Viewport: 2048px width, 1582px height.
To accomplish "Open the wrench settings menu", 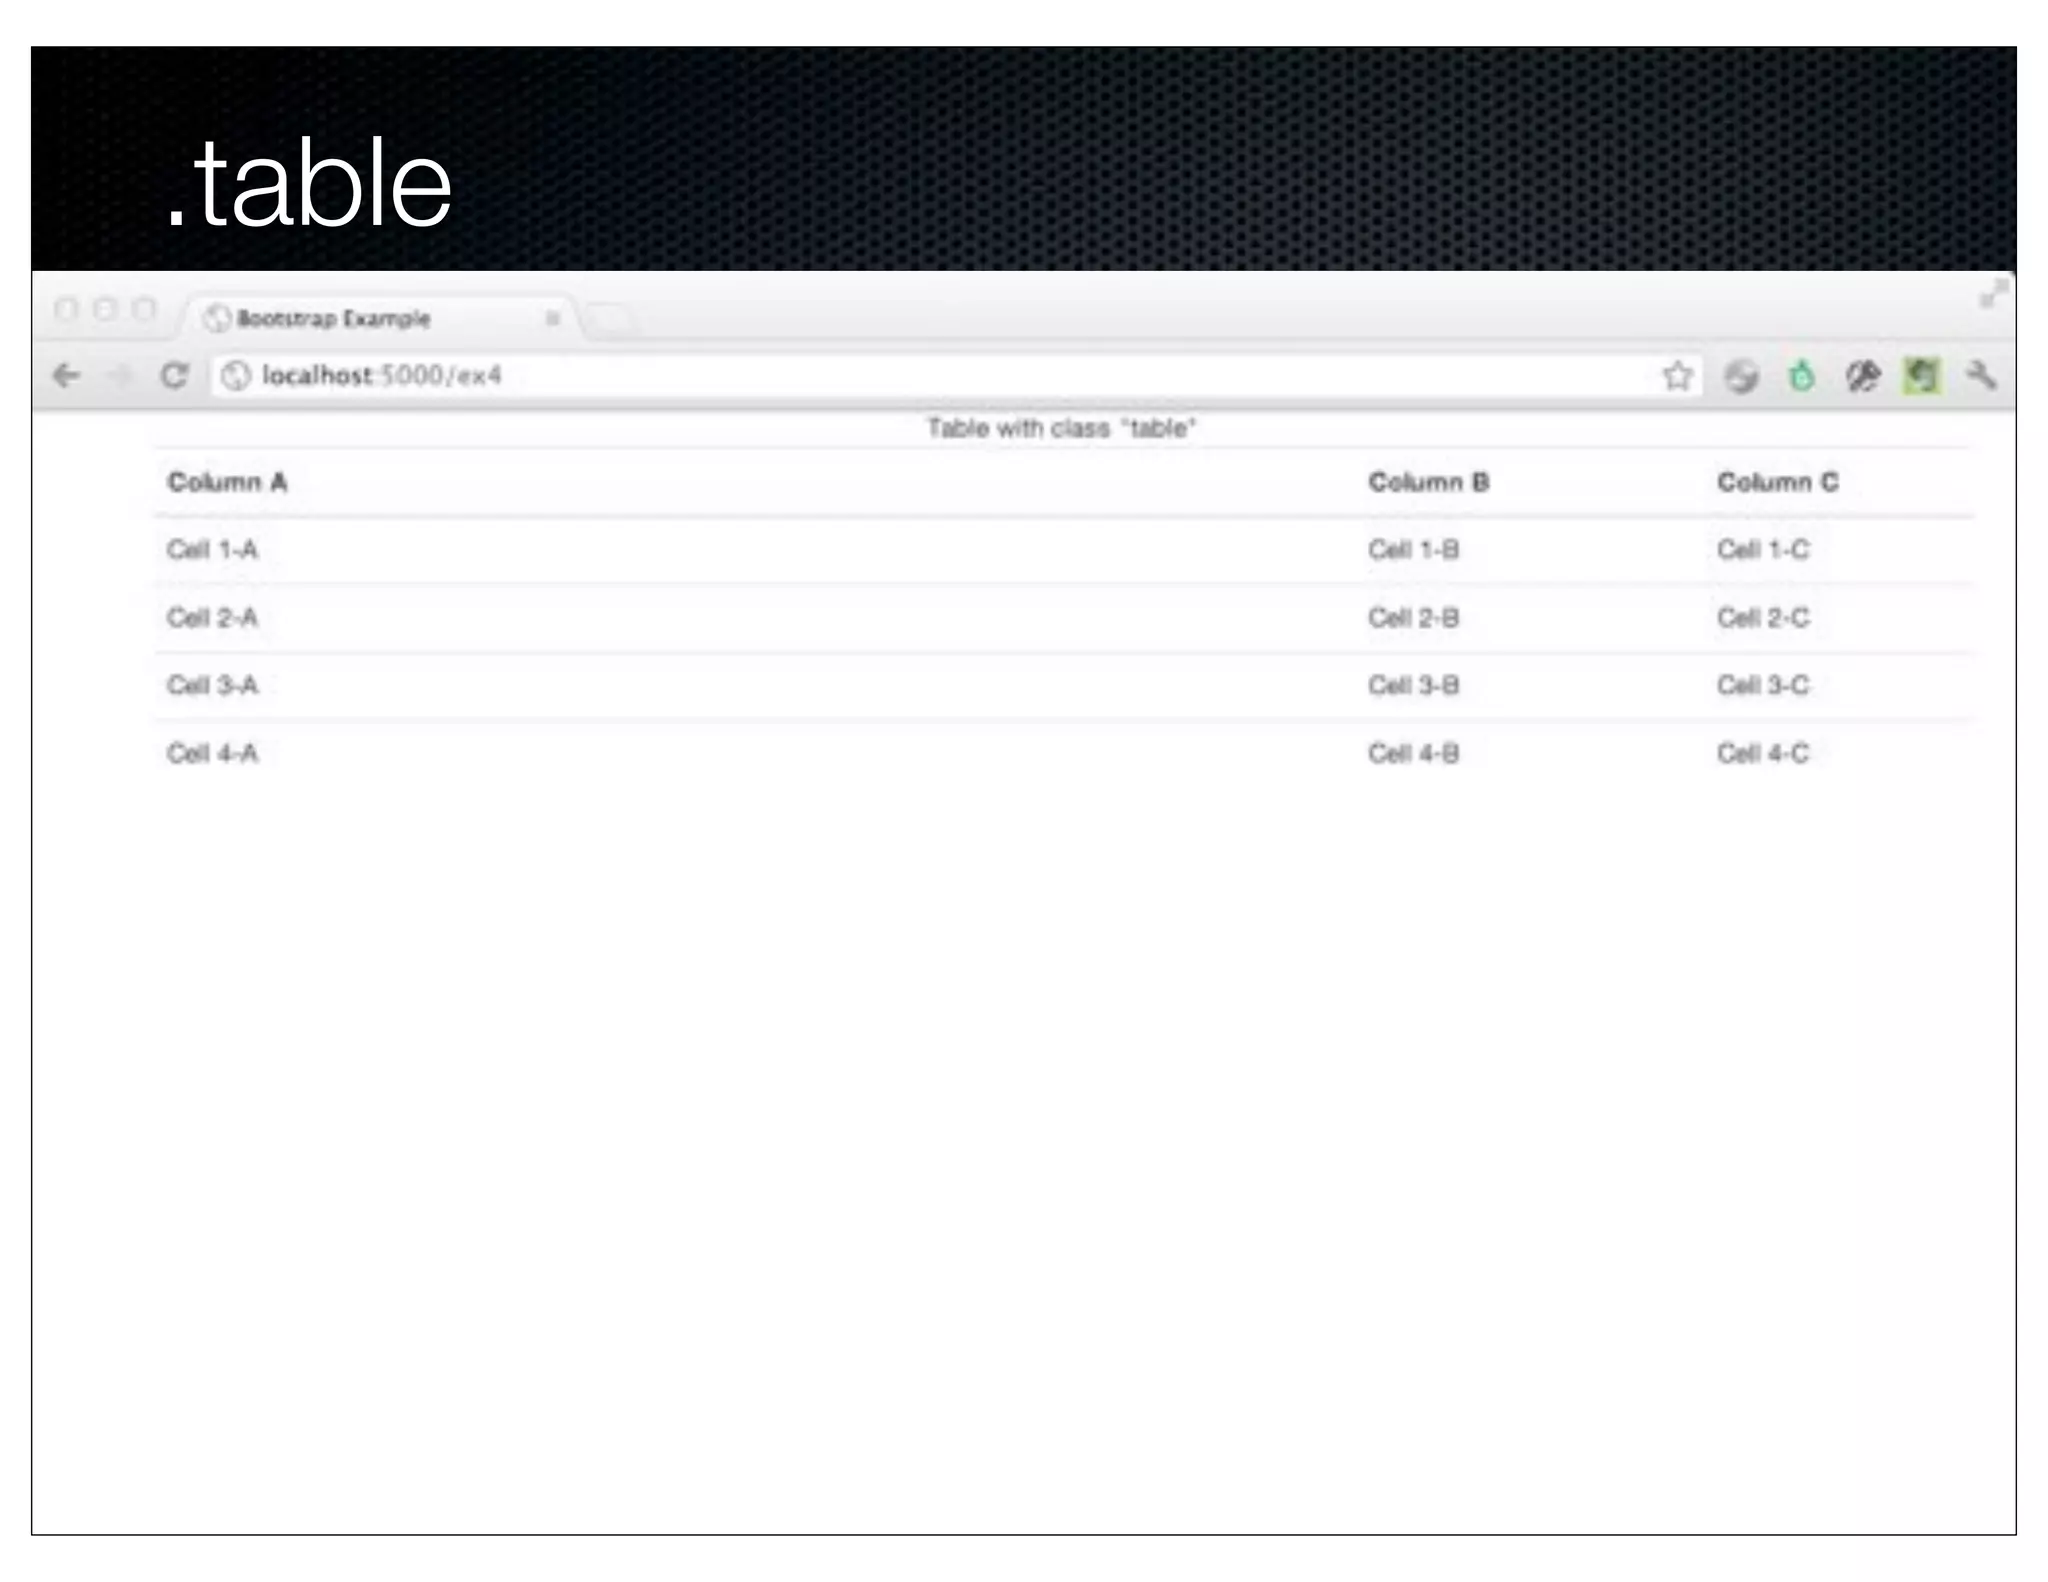I will pyautogui.click(x=1981, y=376).
